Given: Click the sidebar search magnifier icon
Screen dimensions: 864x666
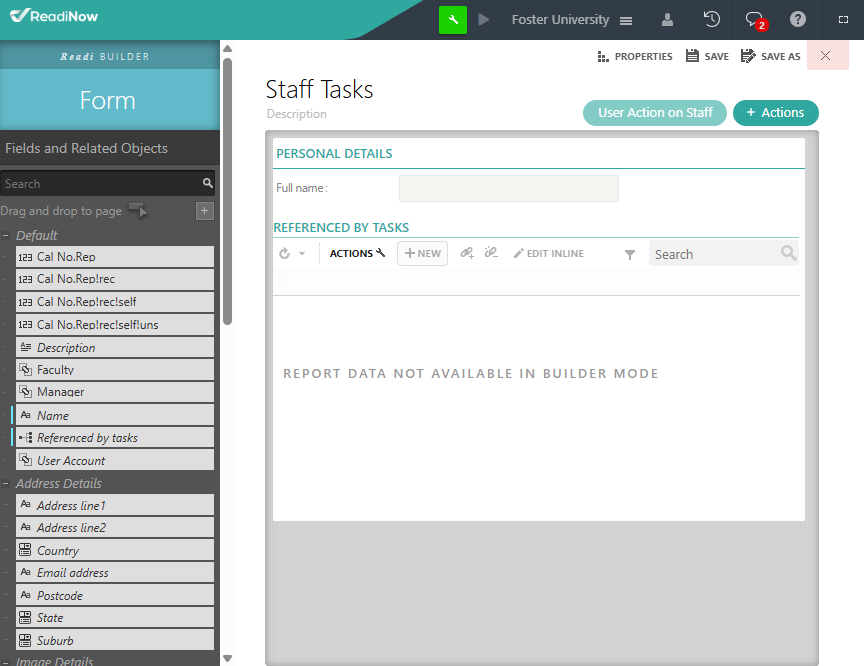Looking at the screenshot, I should click(207, 183).
